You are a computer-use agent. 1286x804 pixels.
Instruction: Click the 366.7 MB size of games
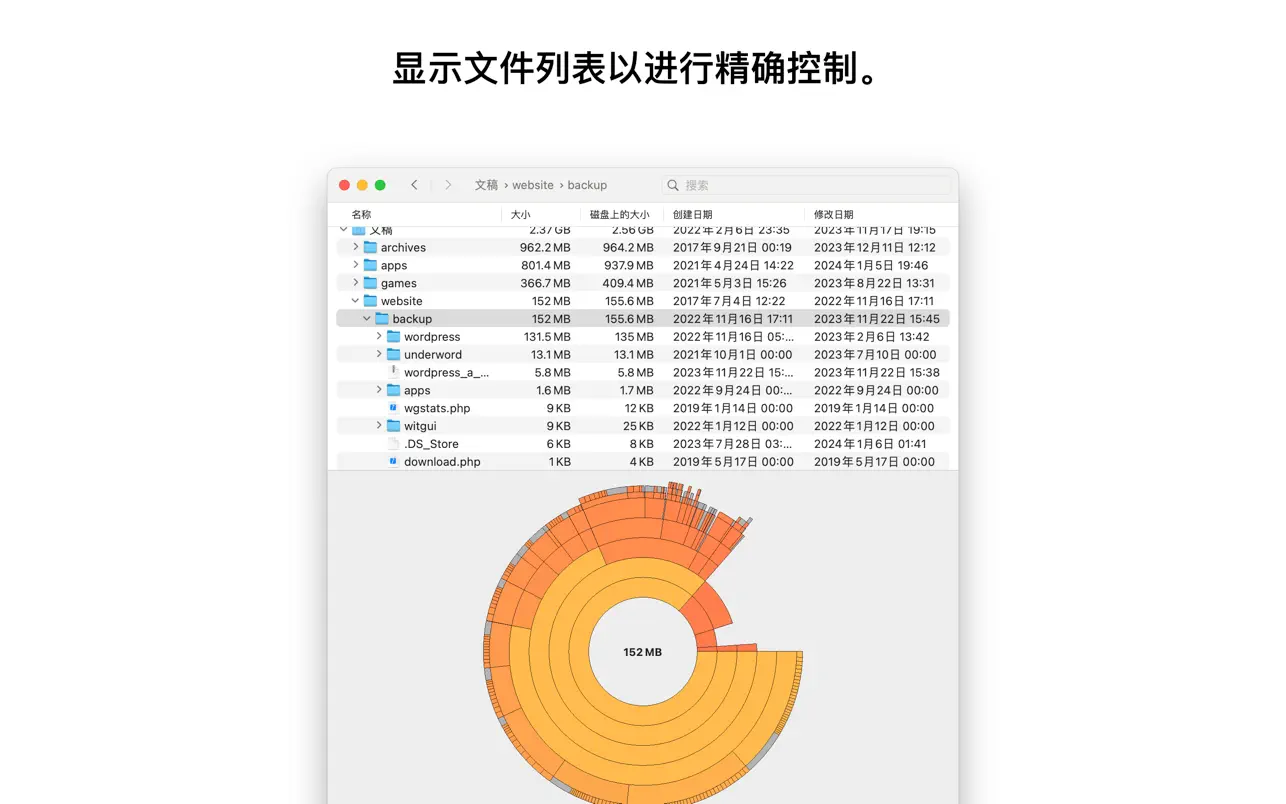546,283
